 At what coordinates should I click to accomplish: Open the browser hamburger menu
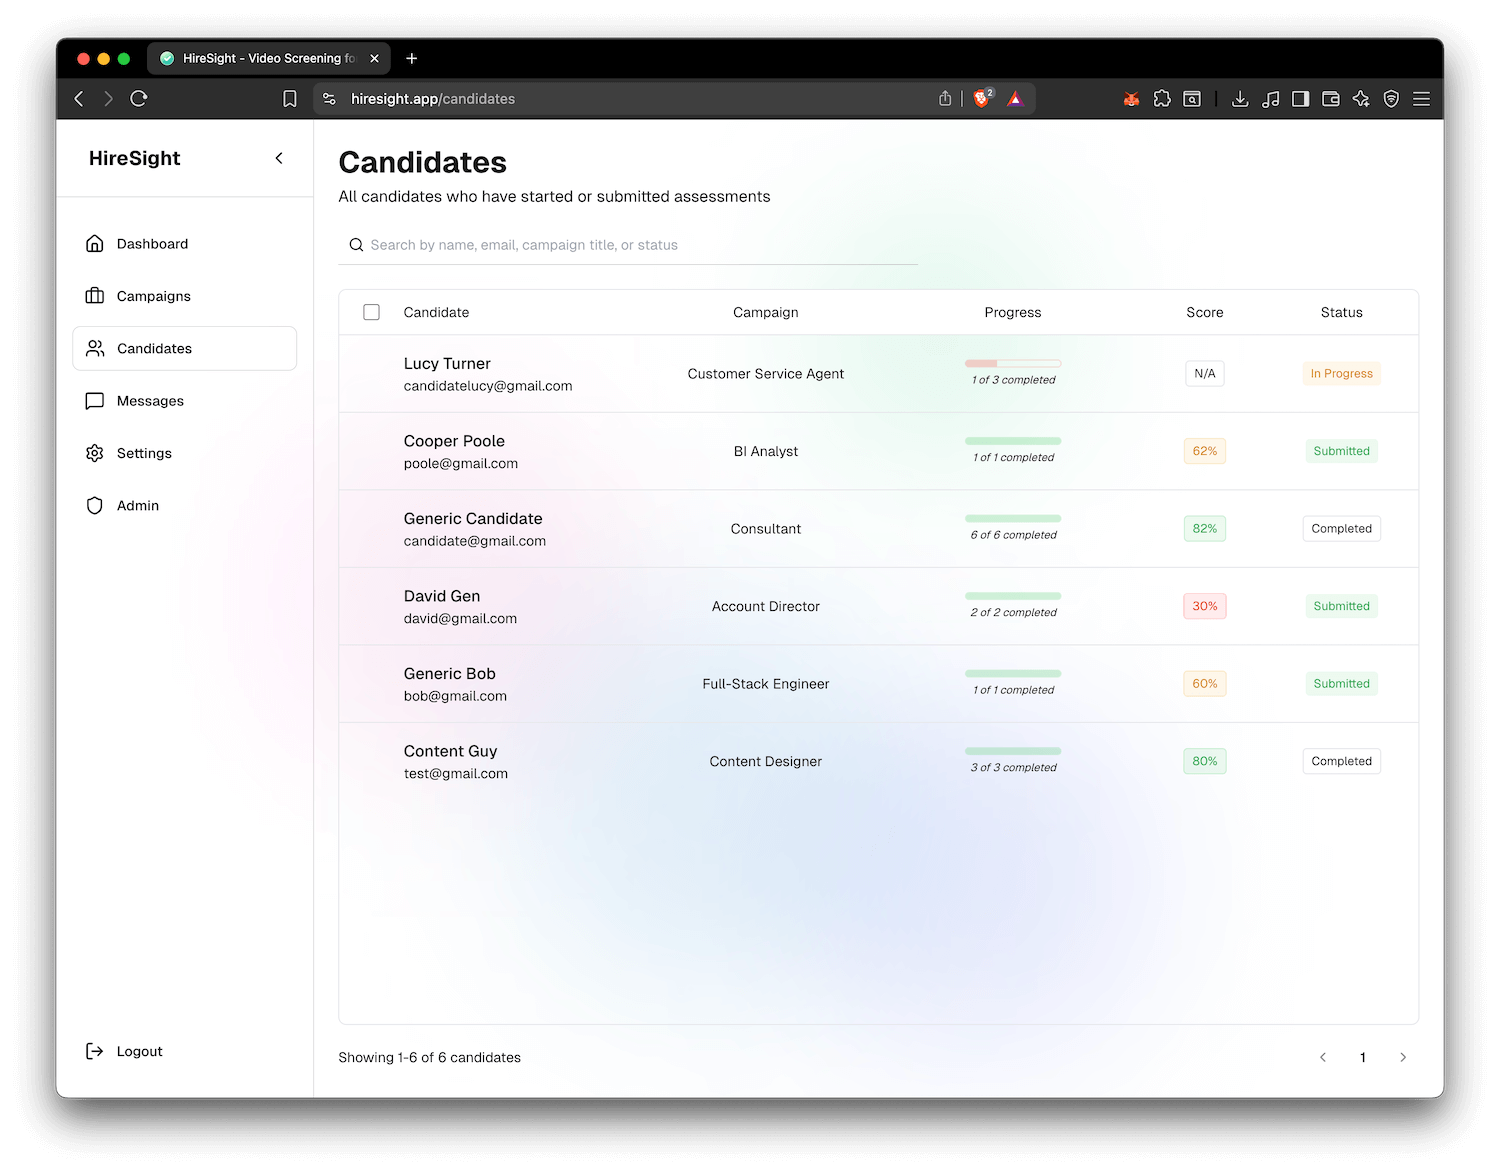pyautogui.click(x=1421, y=99)
